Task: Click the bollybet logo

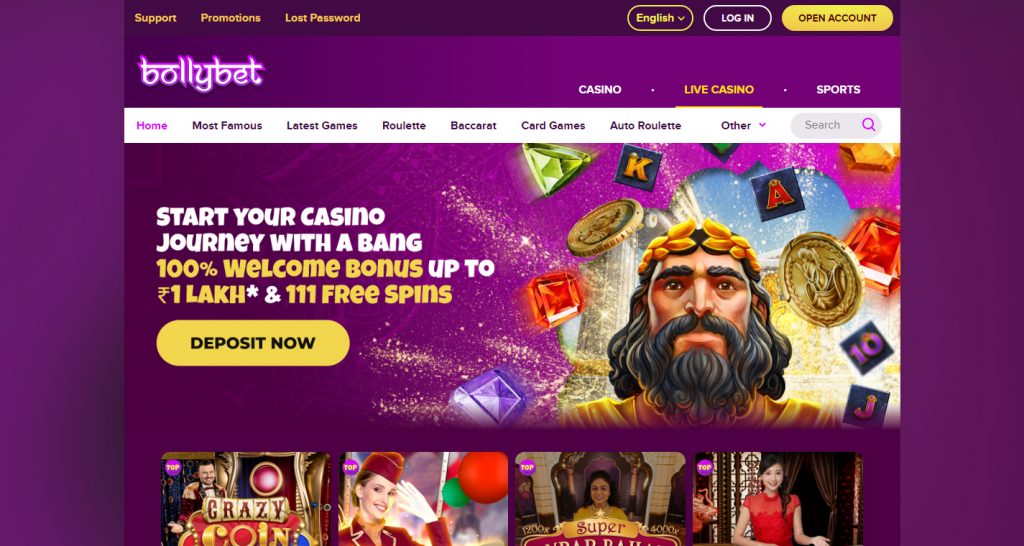Action: (x=201, y=72)
